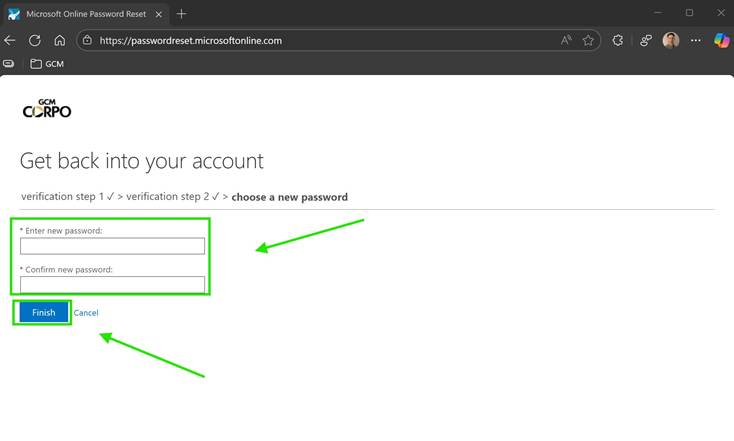Open the browser home page icon
Image resolution: width=734 pixels, height=441 pixels.
tap(59, 41)
